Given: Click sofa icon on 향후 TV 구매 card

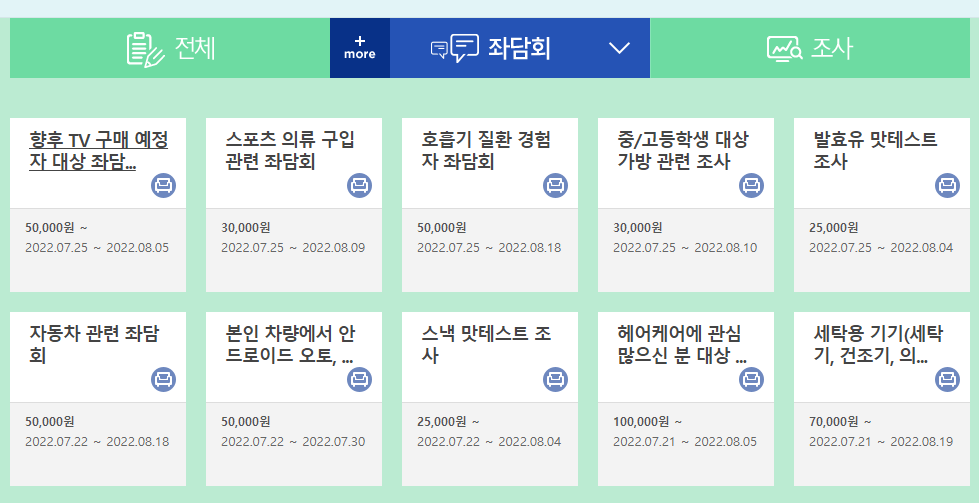Looking at the screenshot, I should pyautogui.click(x=164, y=185).
